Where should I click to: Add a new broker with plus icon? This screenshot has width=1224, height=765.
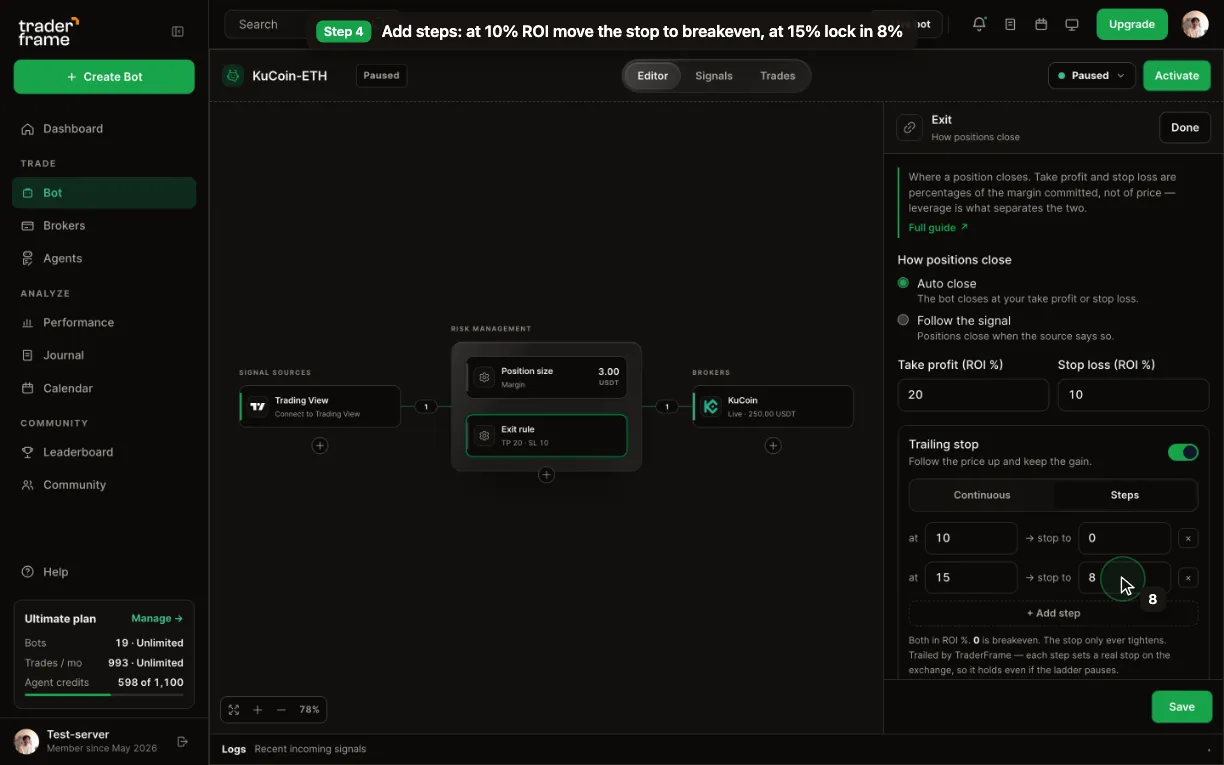pyautogui.click(x=773, y=446)
